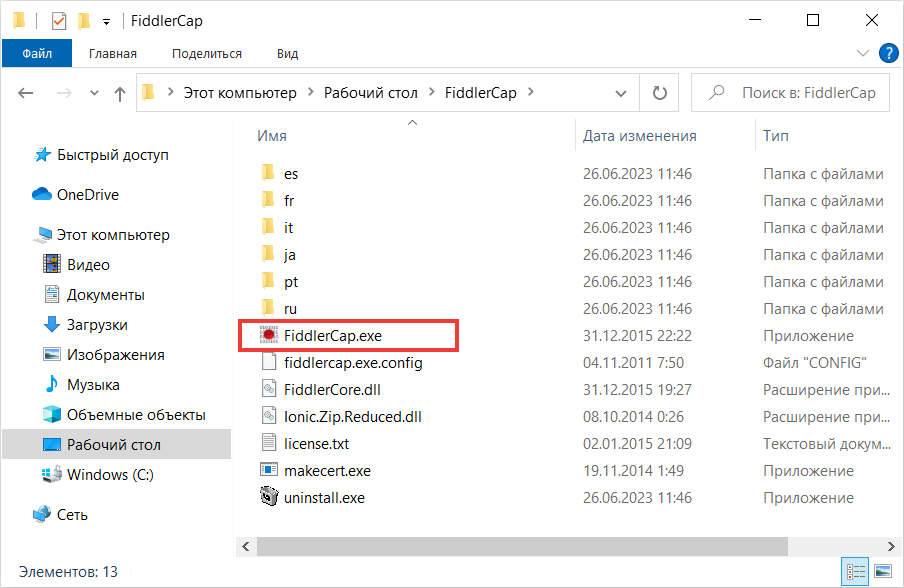Refresh the FiddlerCap folder view
The width and height of the screenshot is (904, 588).
[x=660, y=93]
